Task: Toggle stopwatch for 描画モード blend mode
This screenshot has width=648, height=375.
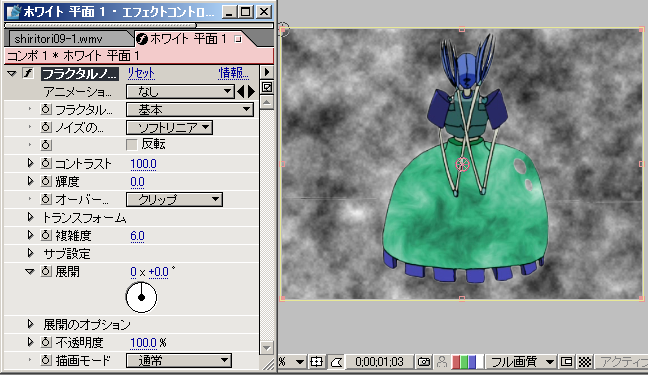Action: pos(46,361)
